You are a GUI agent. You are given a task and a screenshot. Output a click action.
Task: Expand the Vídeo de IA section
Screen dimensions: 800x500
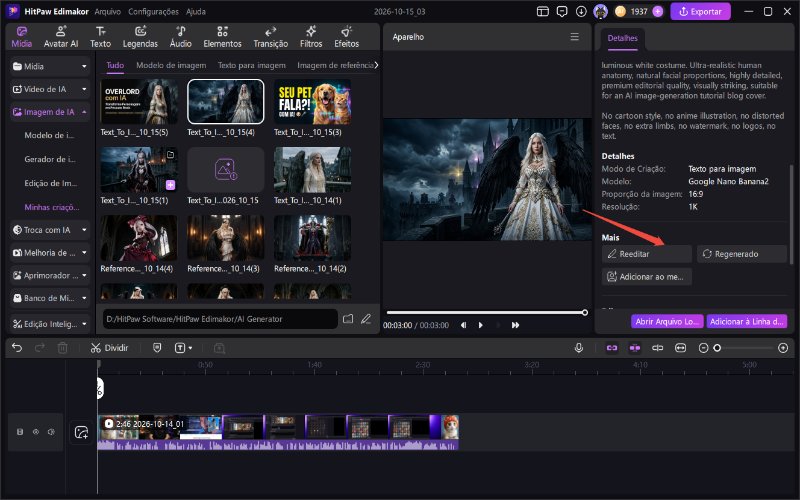[50, 89]
